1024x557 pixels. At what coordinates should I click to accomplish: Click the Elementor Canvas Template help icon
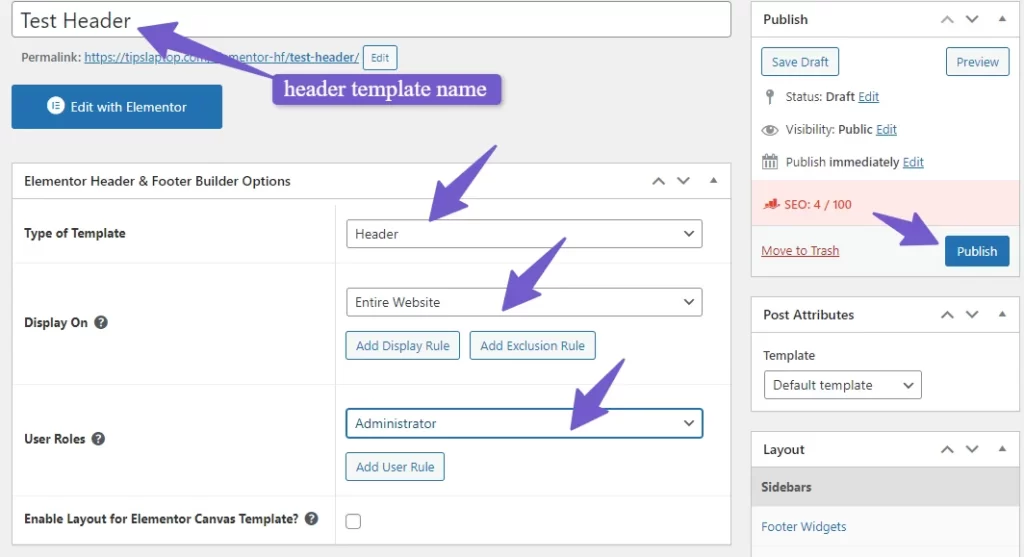[x=312, y=518]
